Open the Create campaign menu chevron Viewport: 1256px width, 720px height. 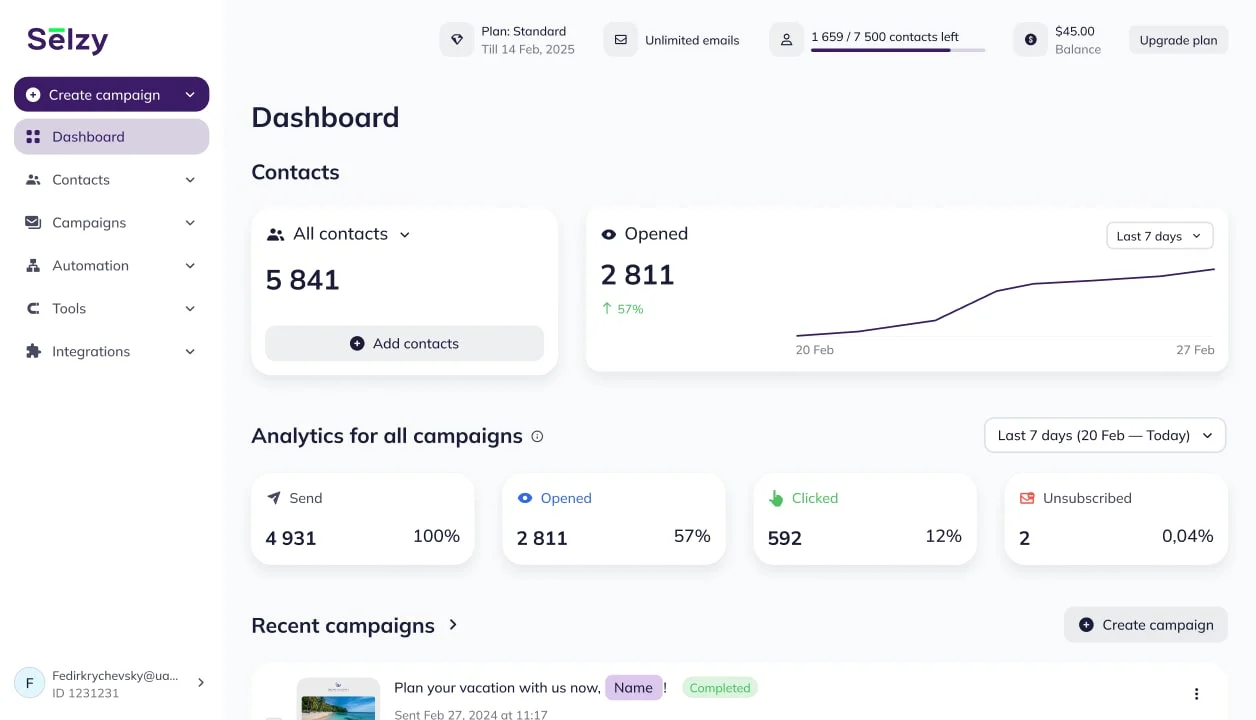[190, 94]
